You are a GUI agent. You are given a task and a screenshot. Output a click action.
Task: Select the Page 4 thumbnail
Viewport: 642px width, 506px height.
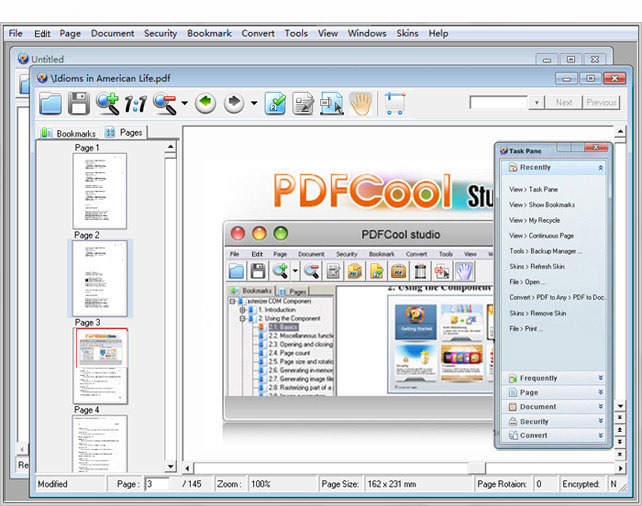click(x=100, y=444)
